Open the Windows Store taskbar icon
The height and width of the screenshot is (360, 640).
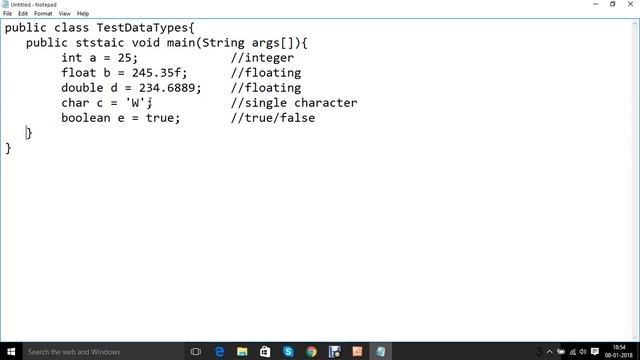tap(265, 351)
